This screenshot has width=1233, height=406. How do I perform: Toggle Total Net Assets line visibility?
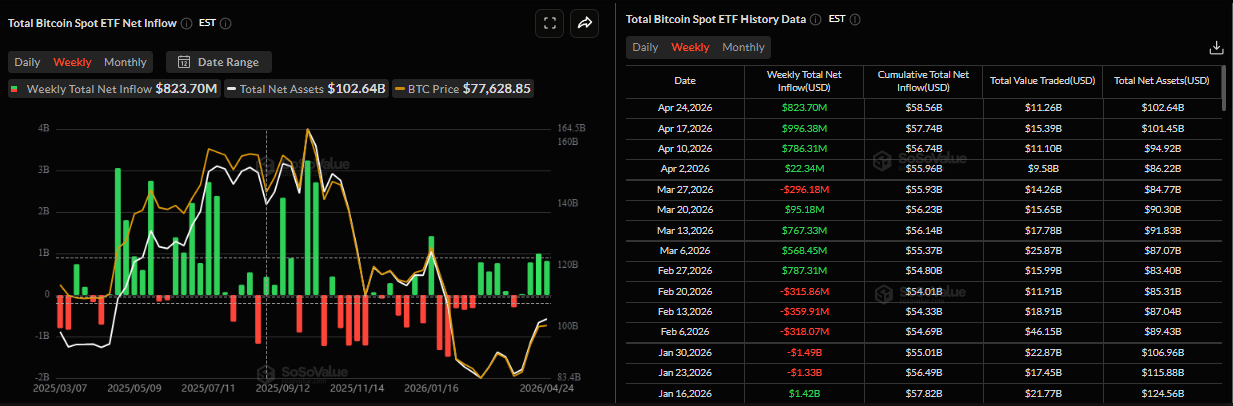coord(307,89)
